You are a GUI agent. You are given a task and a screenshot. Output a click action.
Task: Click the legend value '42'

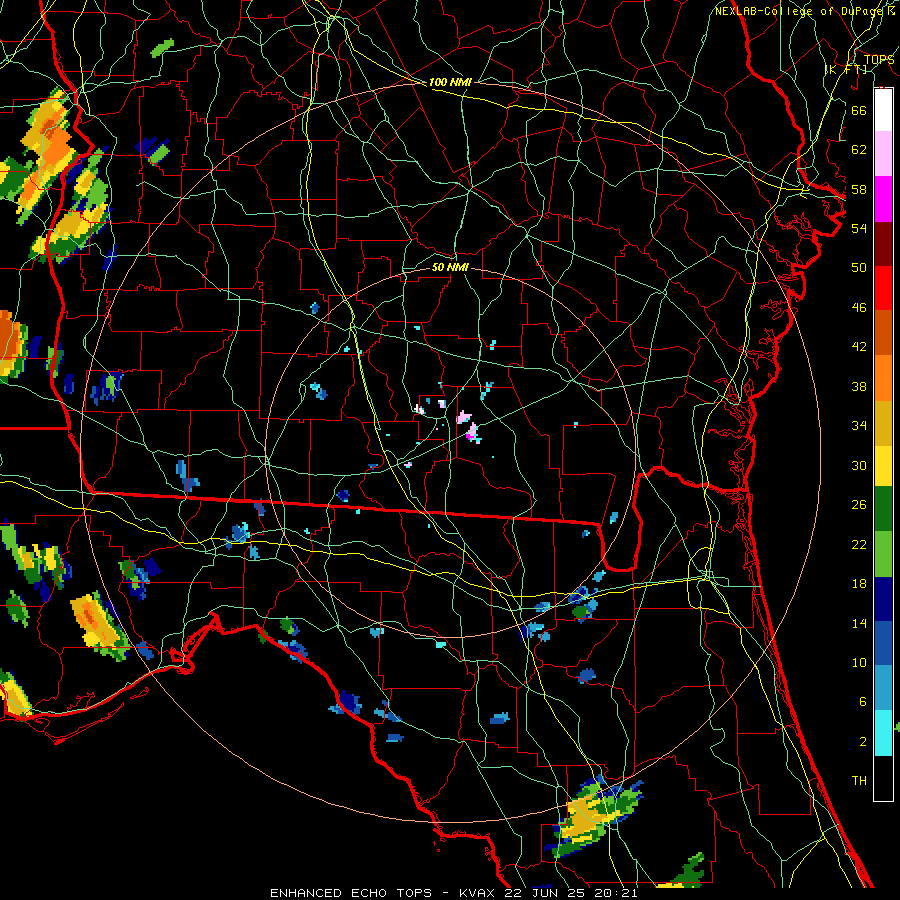point(859,347)
